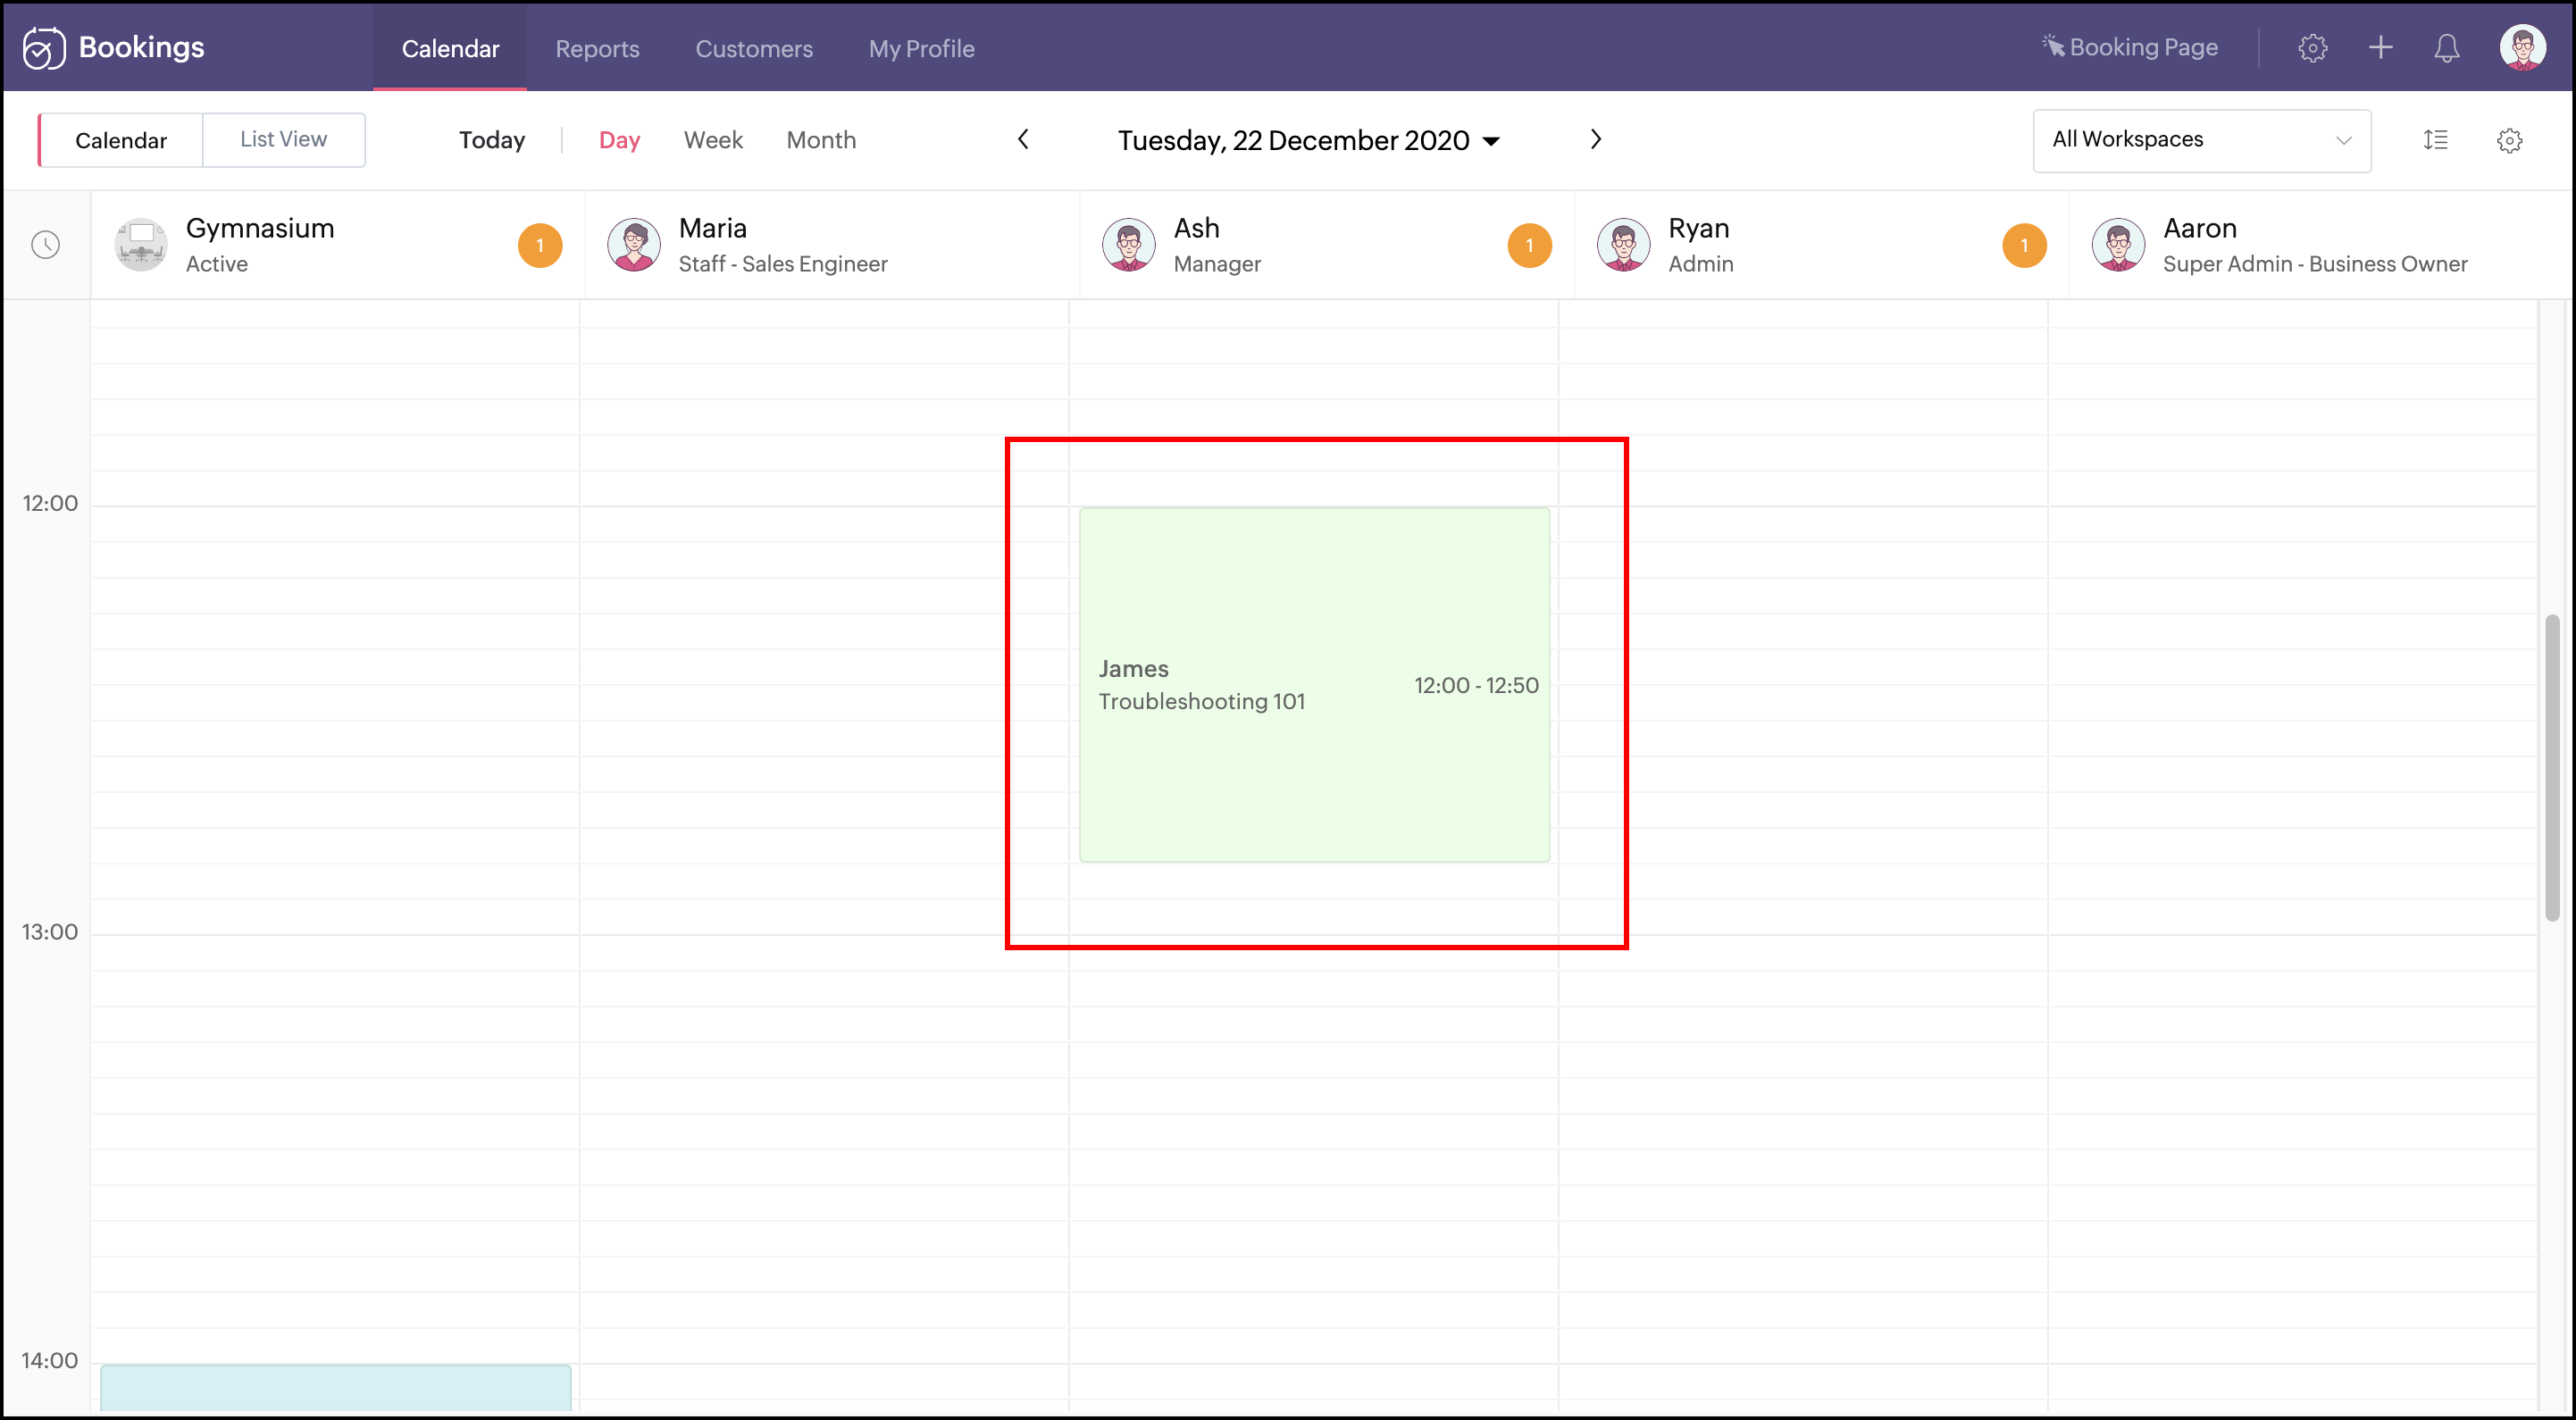This screenshot has height=1420, width=2576.
Task: Click the plus icon to add new
Action: (x=2380, y=48)
